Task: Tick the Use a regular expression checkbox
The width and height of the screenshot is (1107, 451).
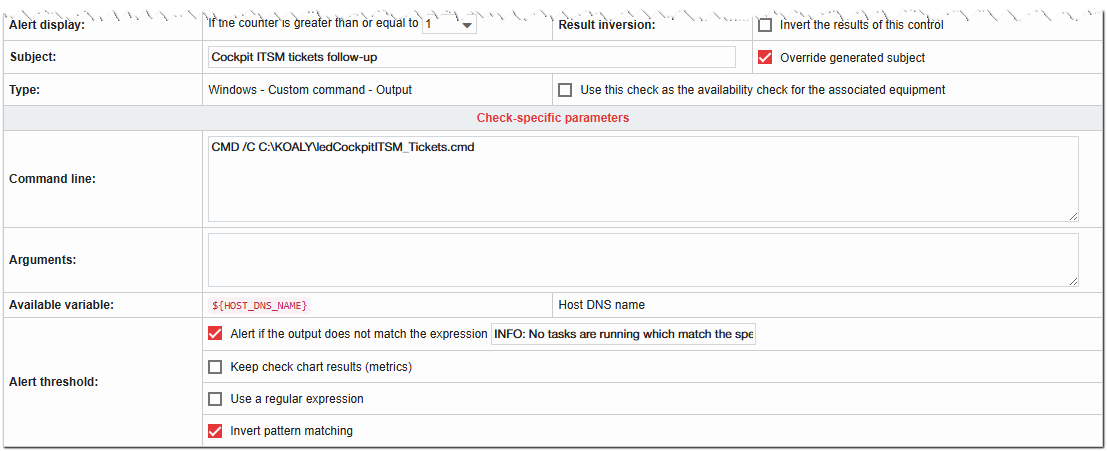Action: pos(215,399)
